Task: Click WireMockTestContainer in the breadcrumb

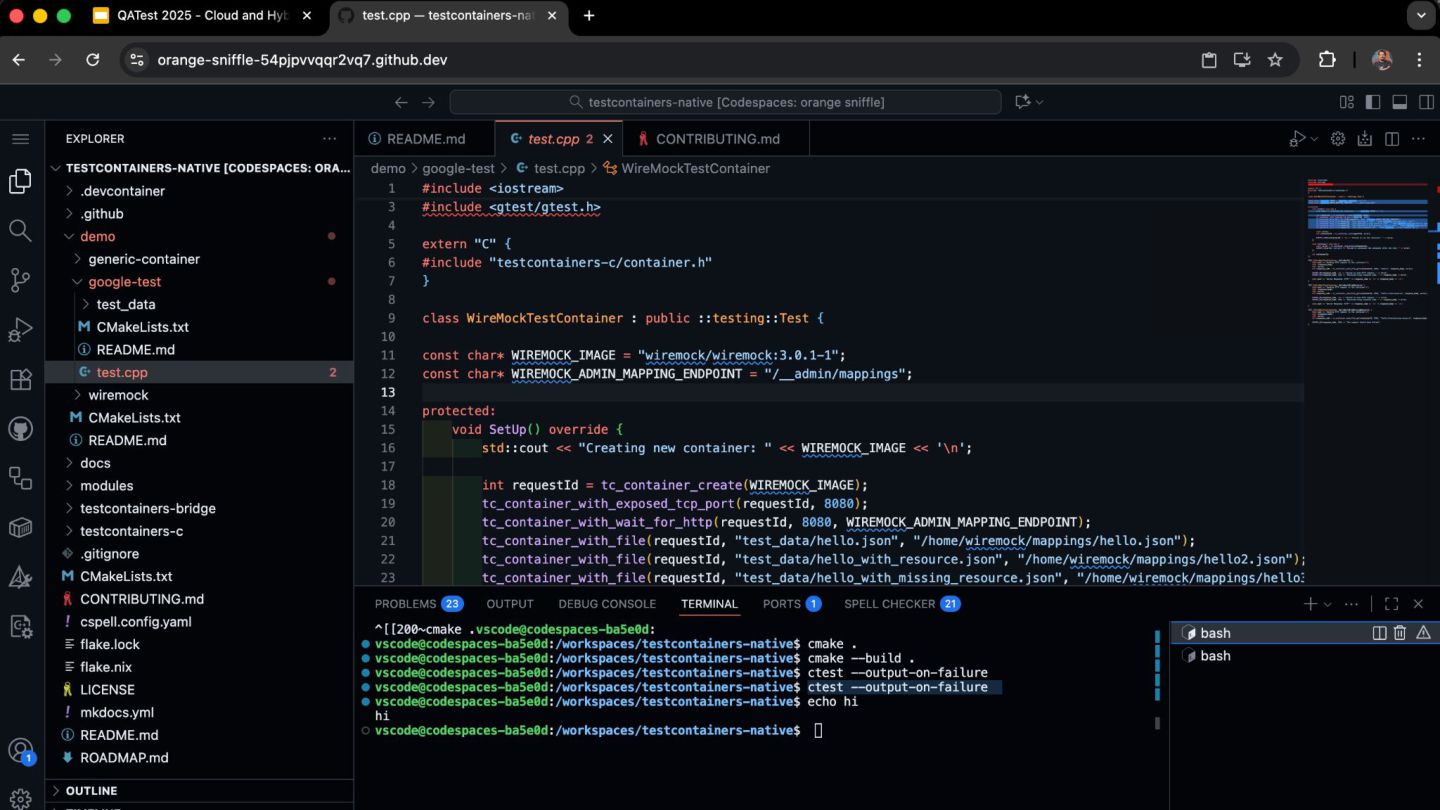Action: [695, 169]
